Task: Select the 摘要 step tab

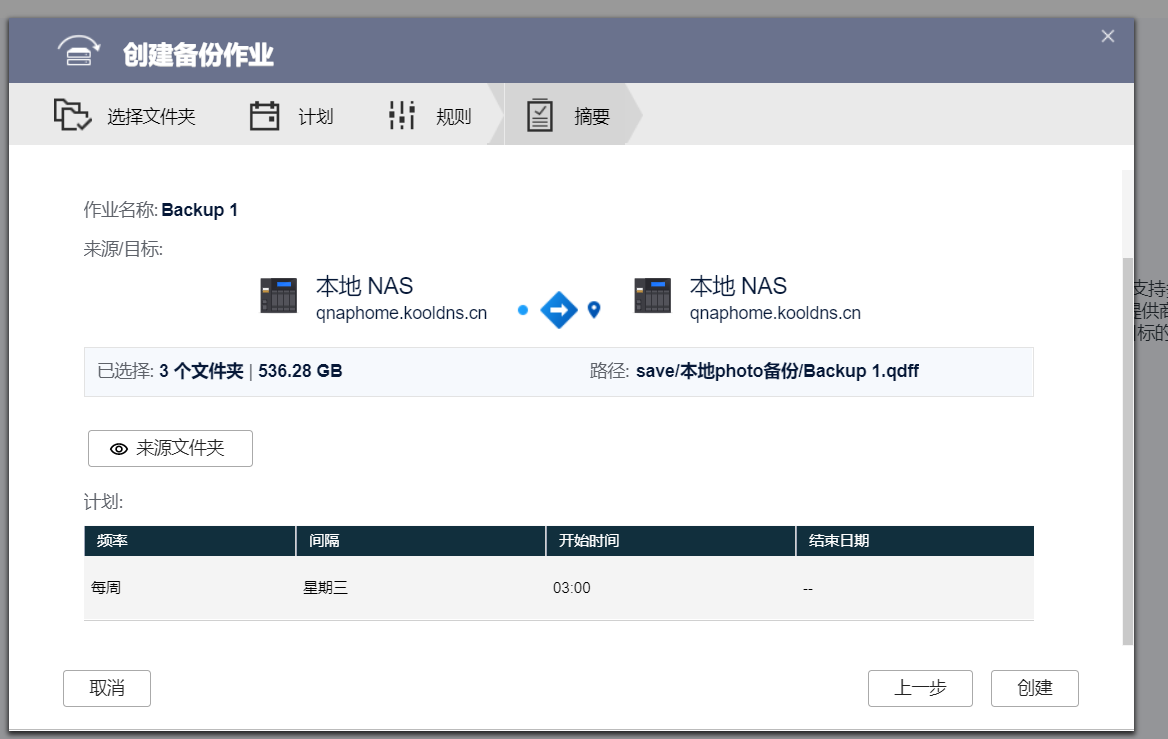Action: (568, 115)
